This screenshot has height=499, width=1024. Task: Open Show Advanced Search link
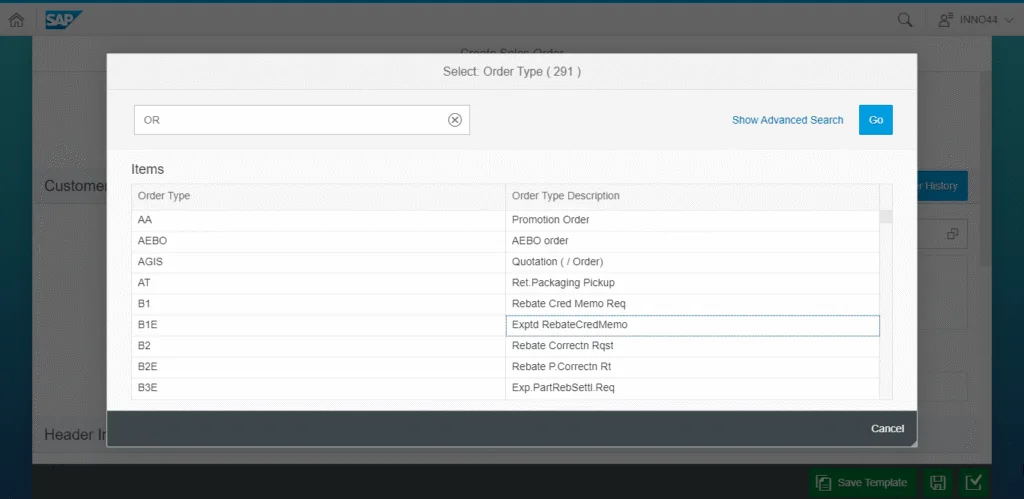(x=788, y=120)
